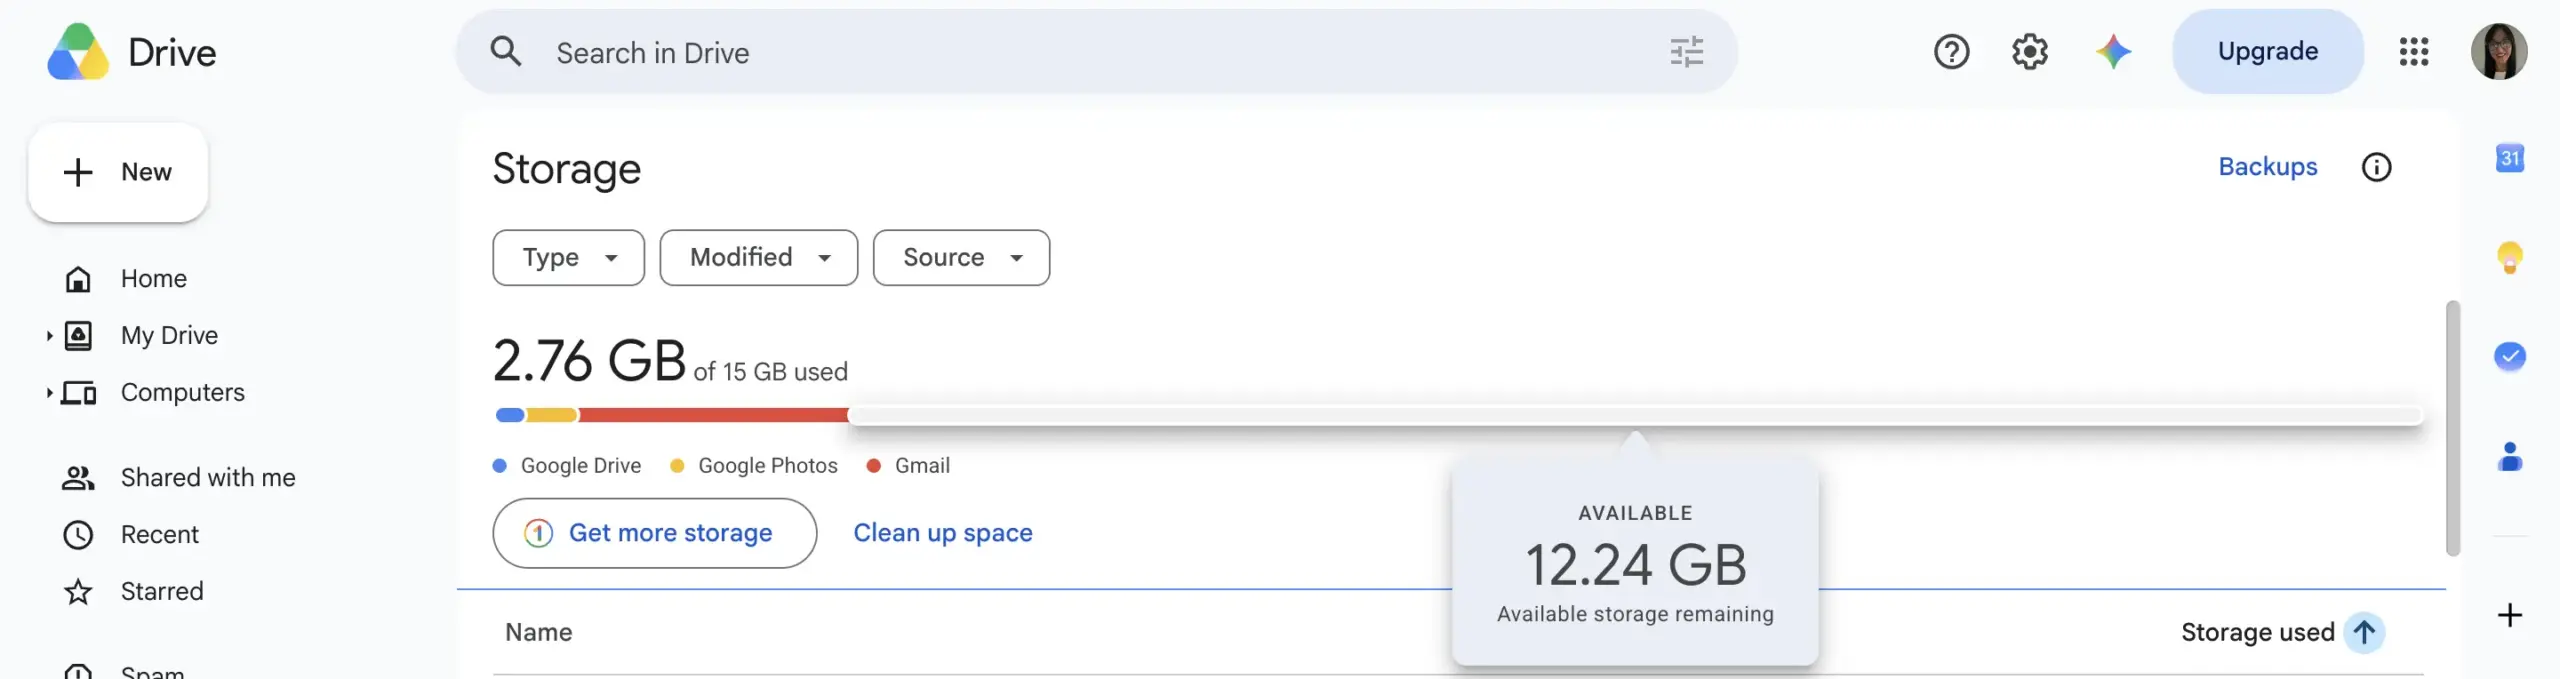Screen dimensions: 2560x679
Task: Open Computers in sidebar
Action: pos(183,393)
